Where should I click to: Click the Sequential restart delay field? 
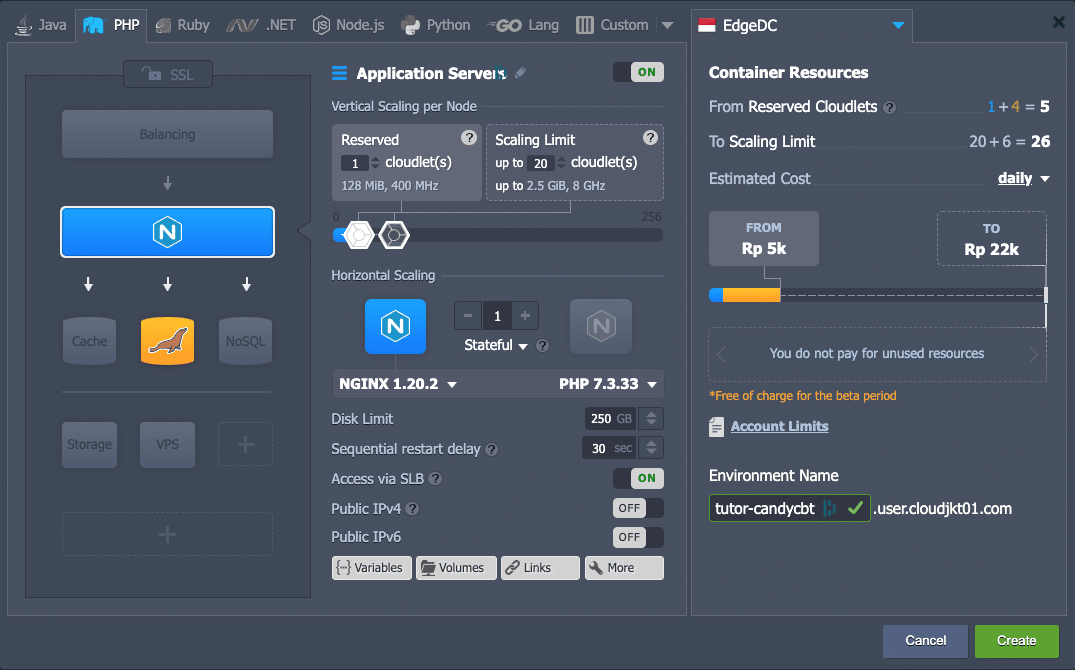click(x=609, y=448)
